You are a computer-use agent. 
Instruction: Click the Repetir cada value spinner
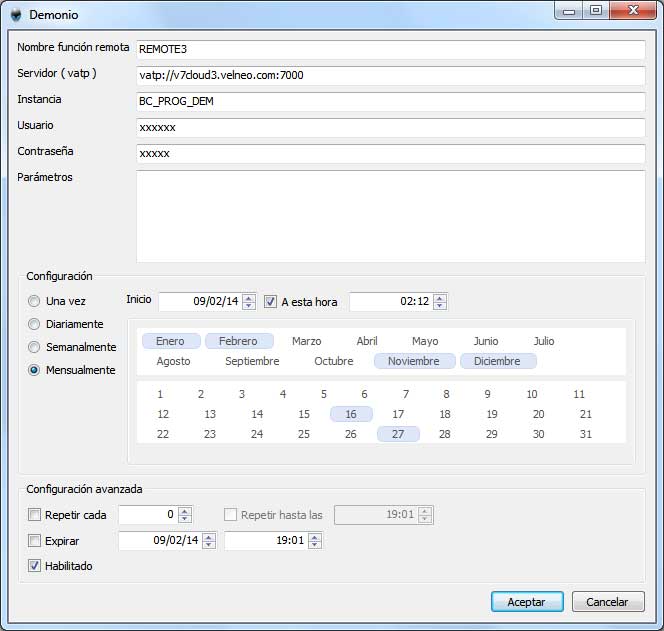185,515
